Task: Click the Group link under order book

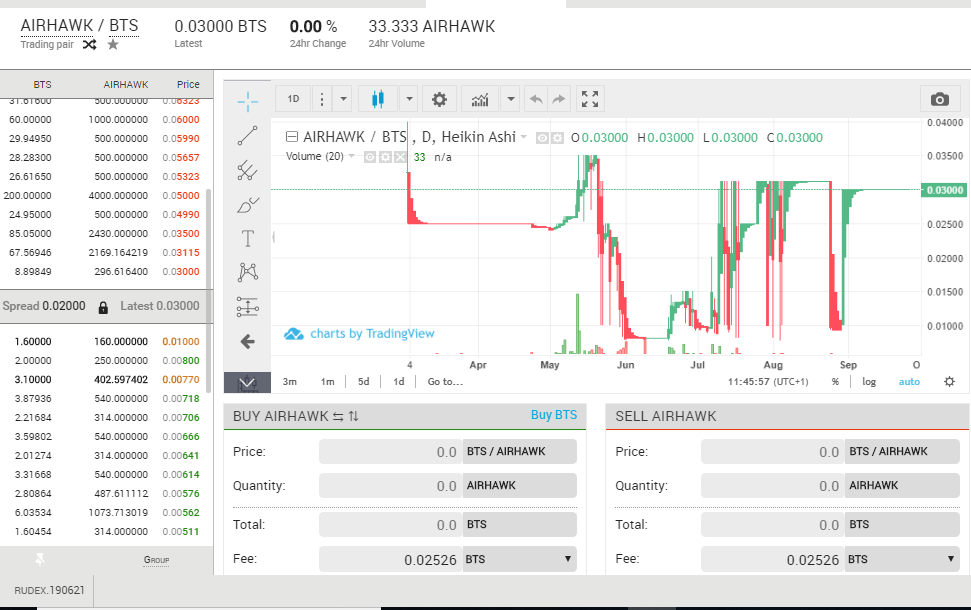Action: tap(156, 560)
